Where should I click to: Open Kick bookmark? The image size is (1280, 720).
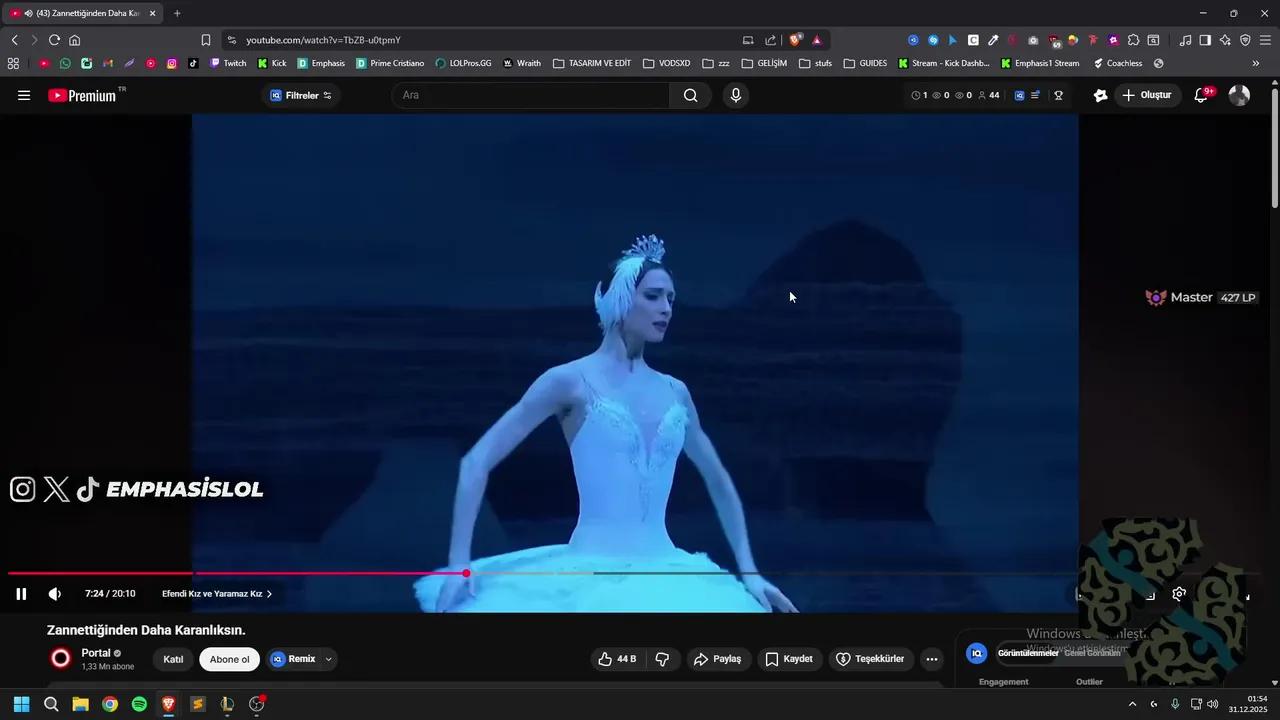[272, 63]
